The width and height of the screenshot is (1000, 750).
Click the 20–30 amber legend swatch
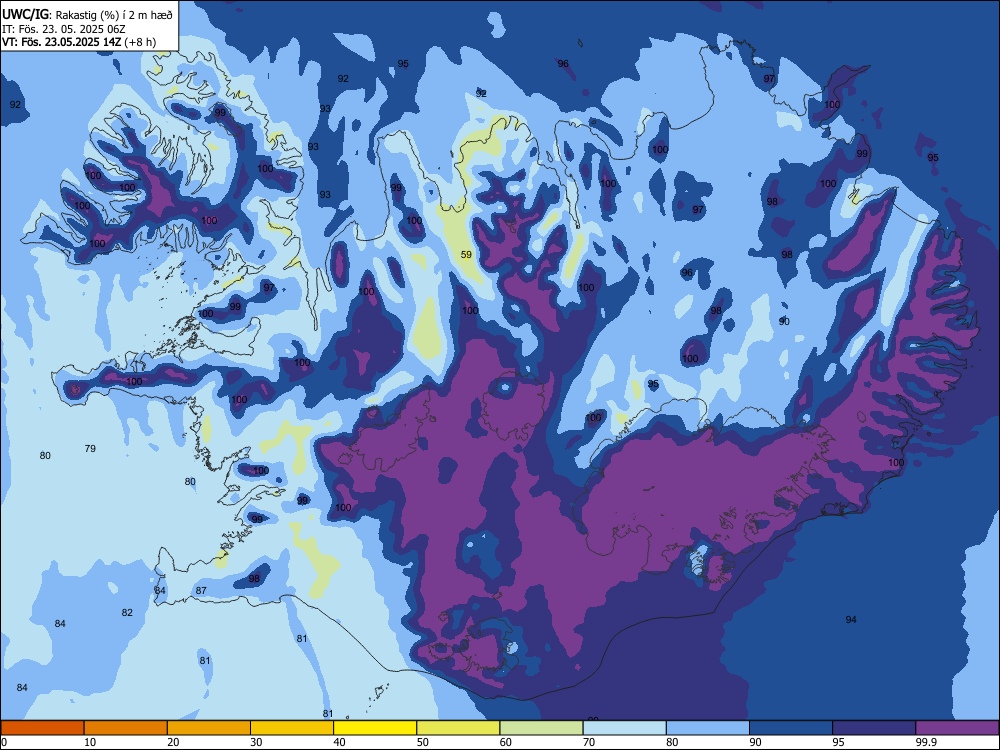pos(209,728)
